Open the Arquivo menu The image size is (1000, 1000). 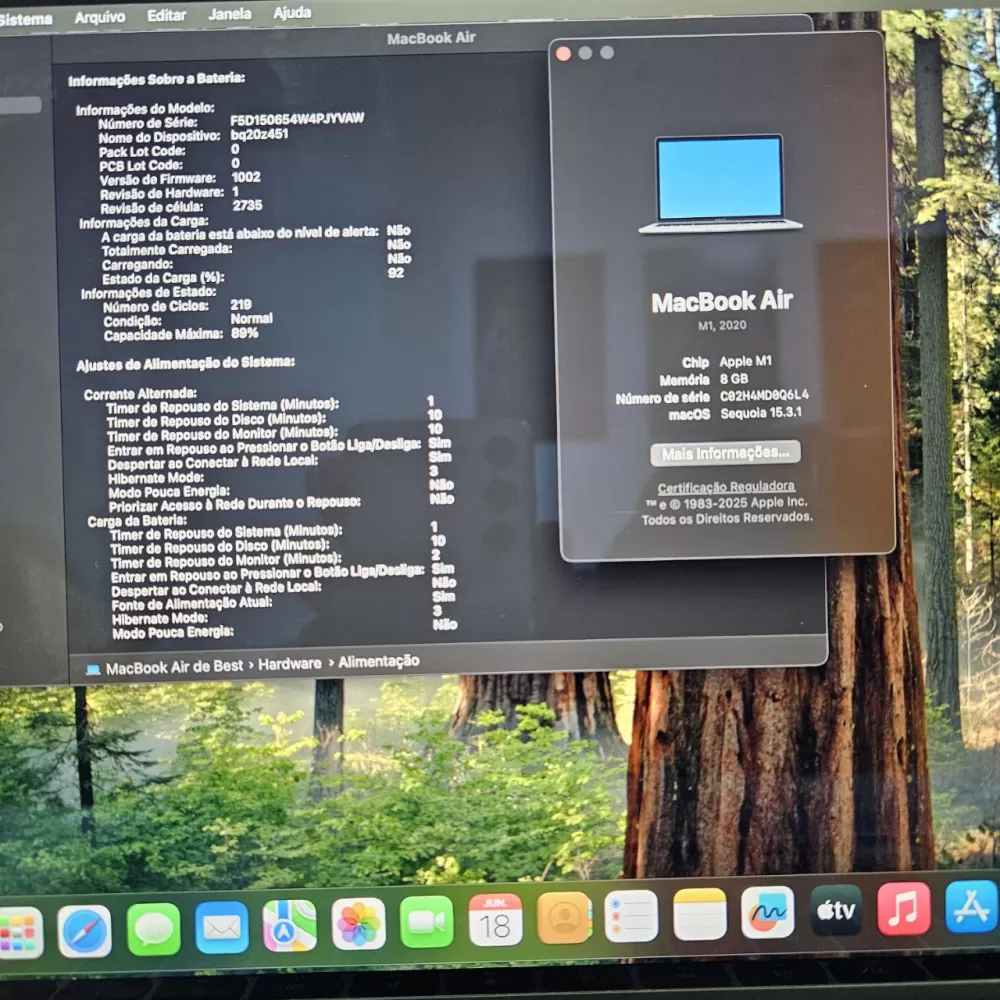click(100, 17)
